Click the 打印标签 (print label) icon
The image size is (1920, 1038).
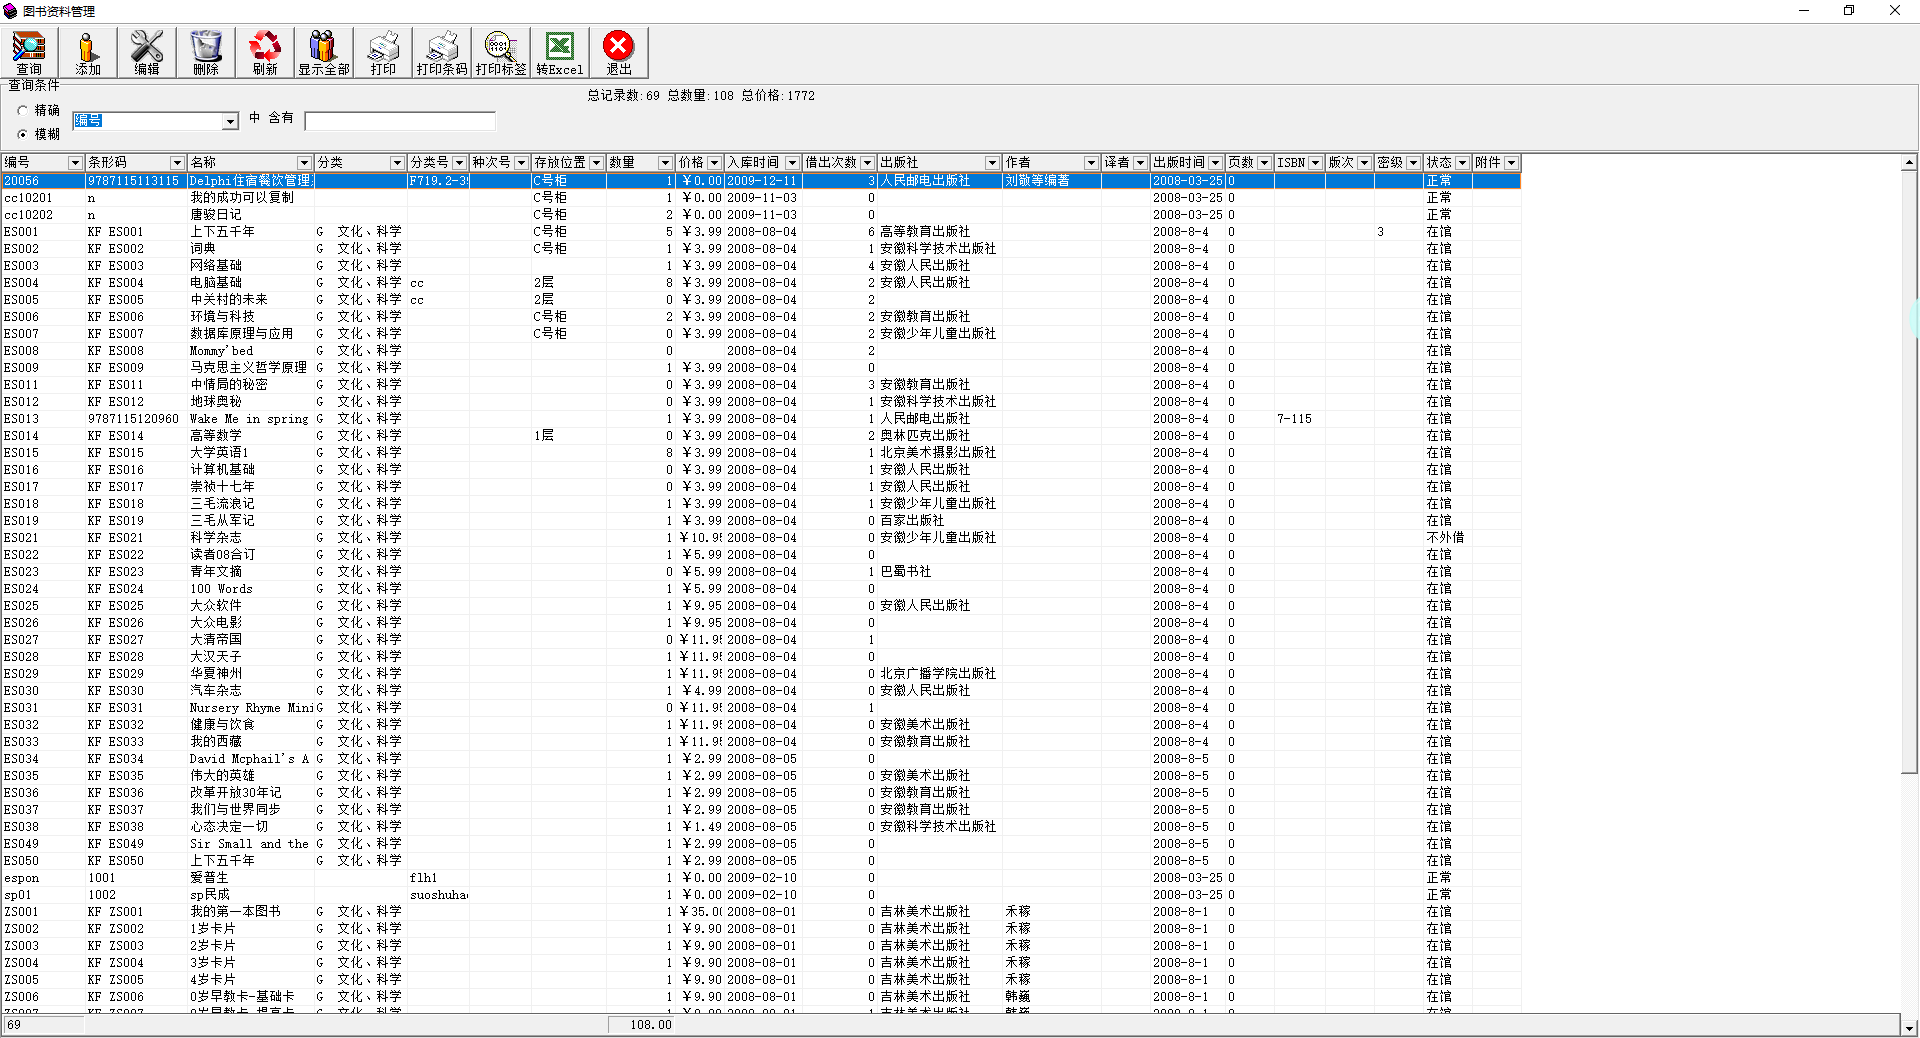[x=501, y=53]
